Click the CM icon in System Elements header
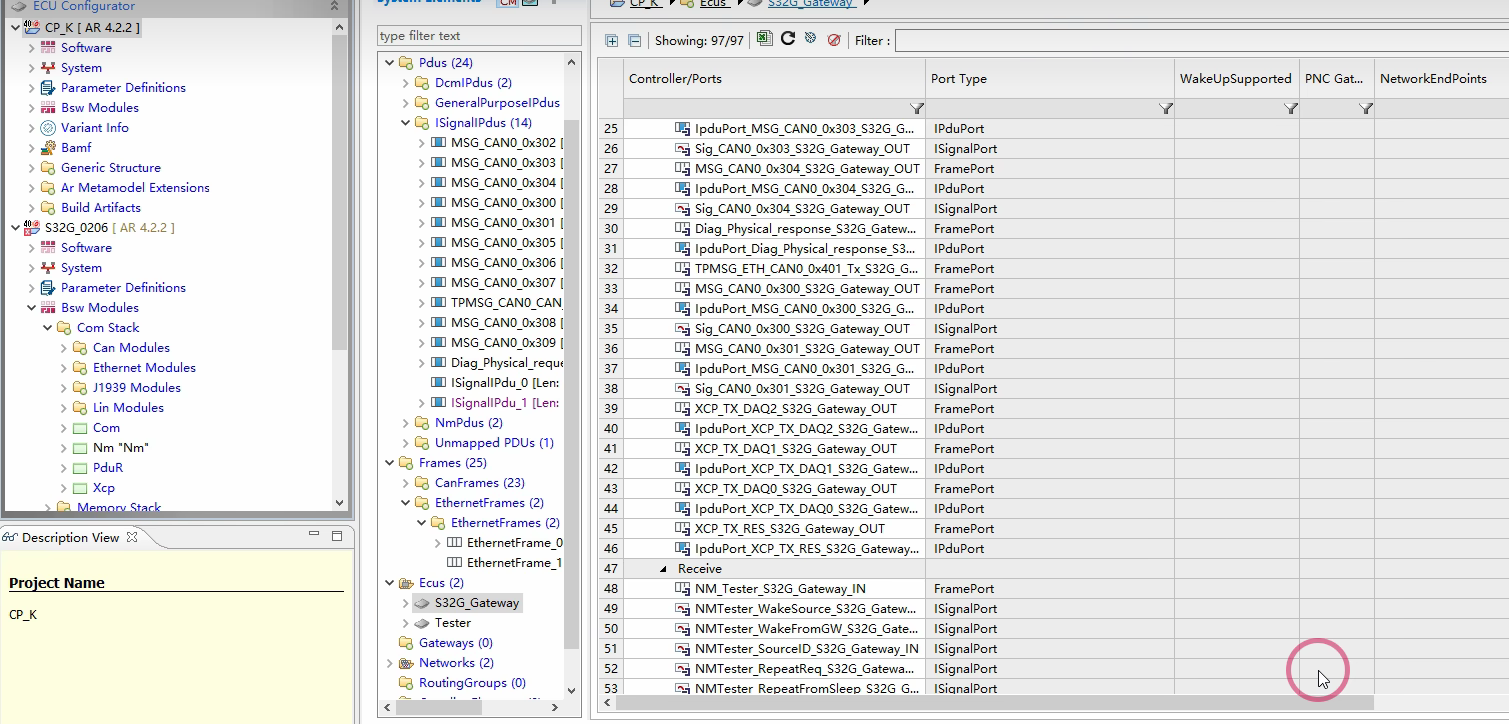Viewport: 1509px width, 724px height. tap(507, 3)
